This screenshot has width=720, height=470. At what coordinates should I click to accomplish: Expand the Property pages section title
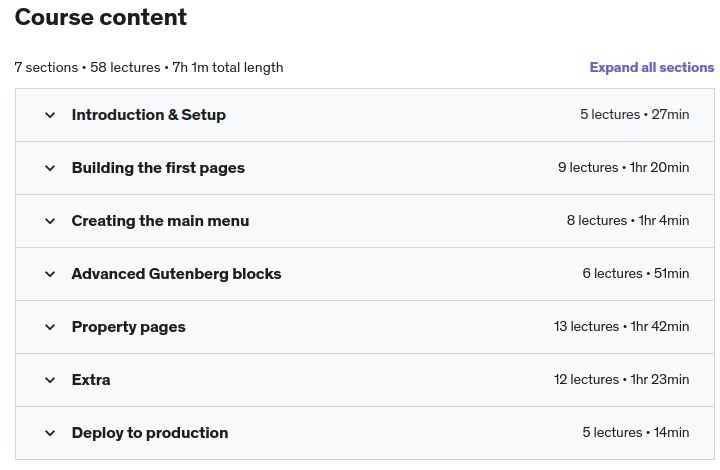(128, 327)
